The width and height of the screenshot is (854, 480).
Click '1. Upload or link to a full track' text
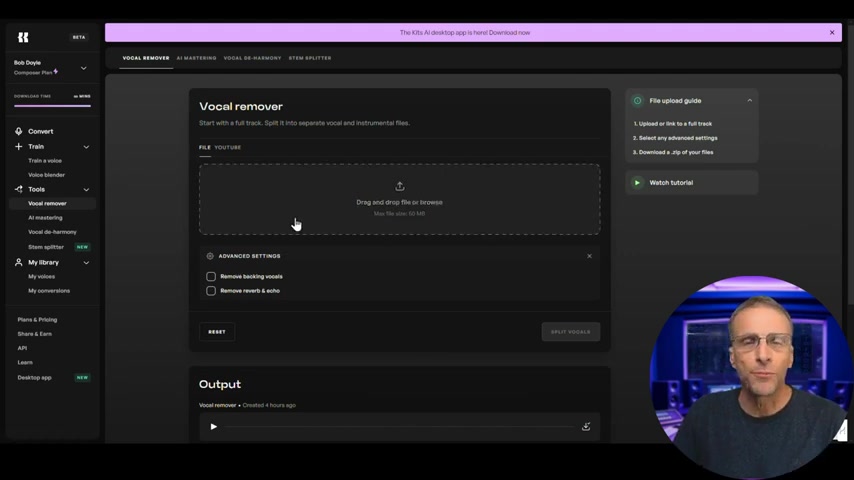pos(673,124)
